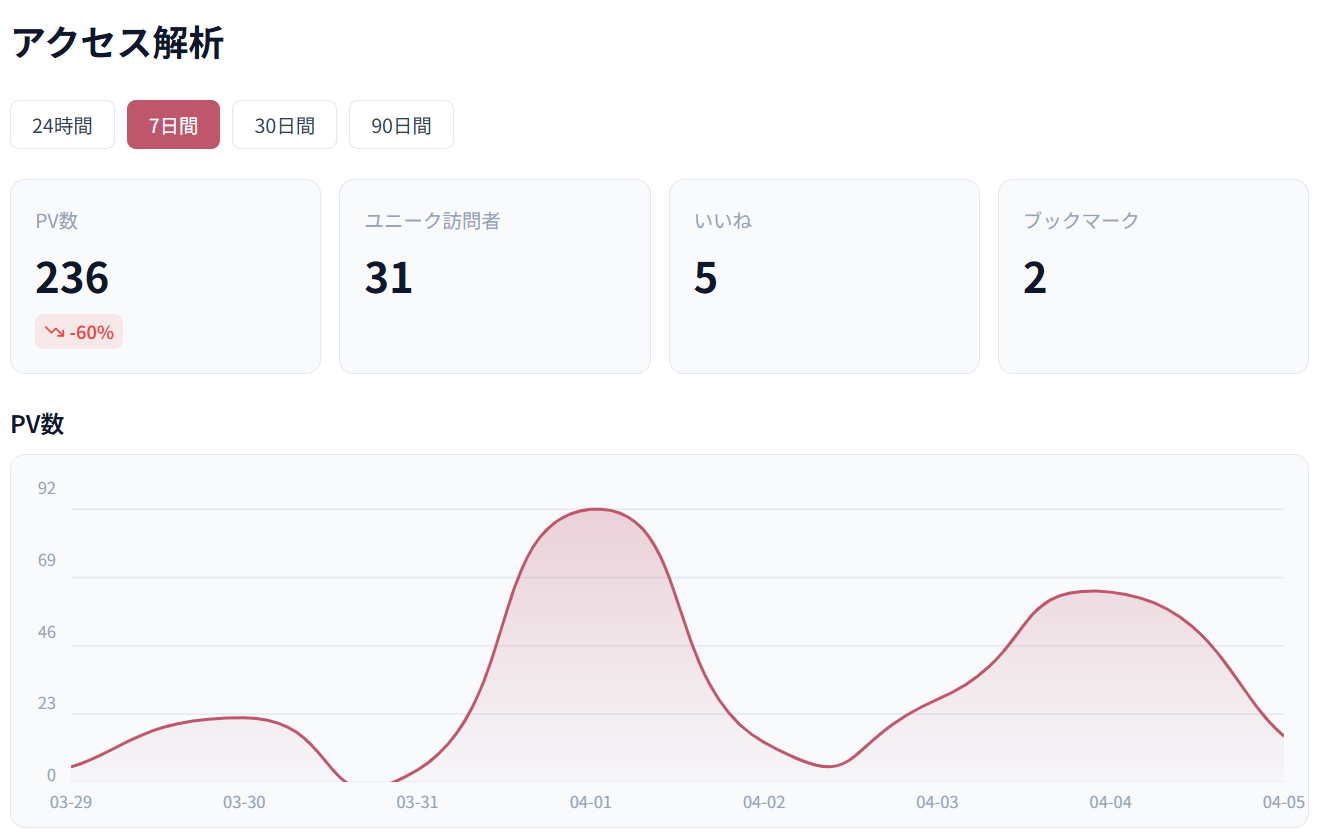Select the 24時間 time range

coord(62,125)
